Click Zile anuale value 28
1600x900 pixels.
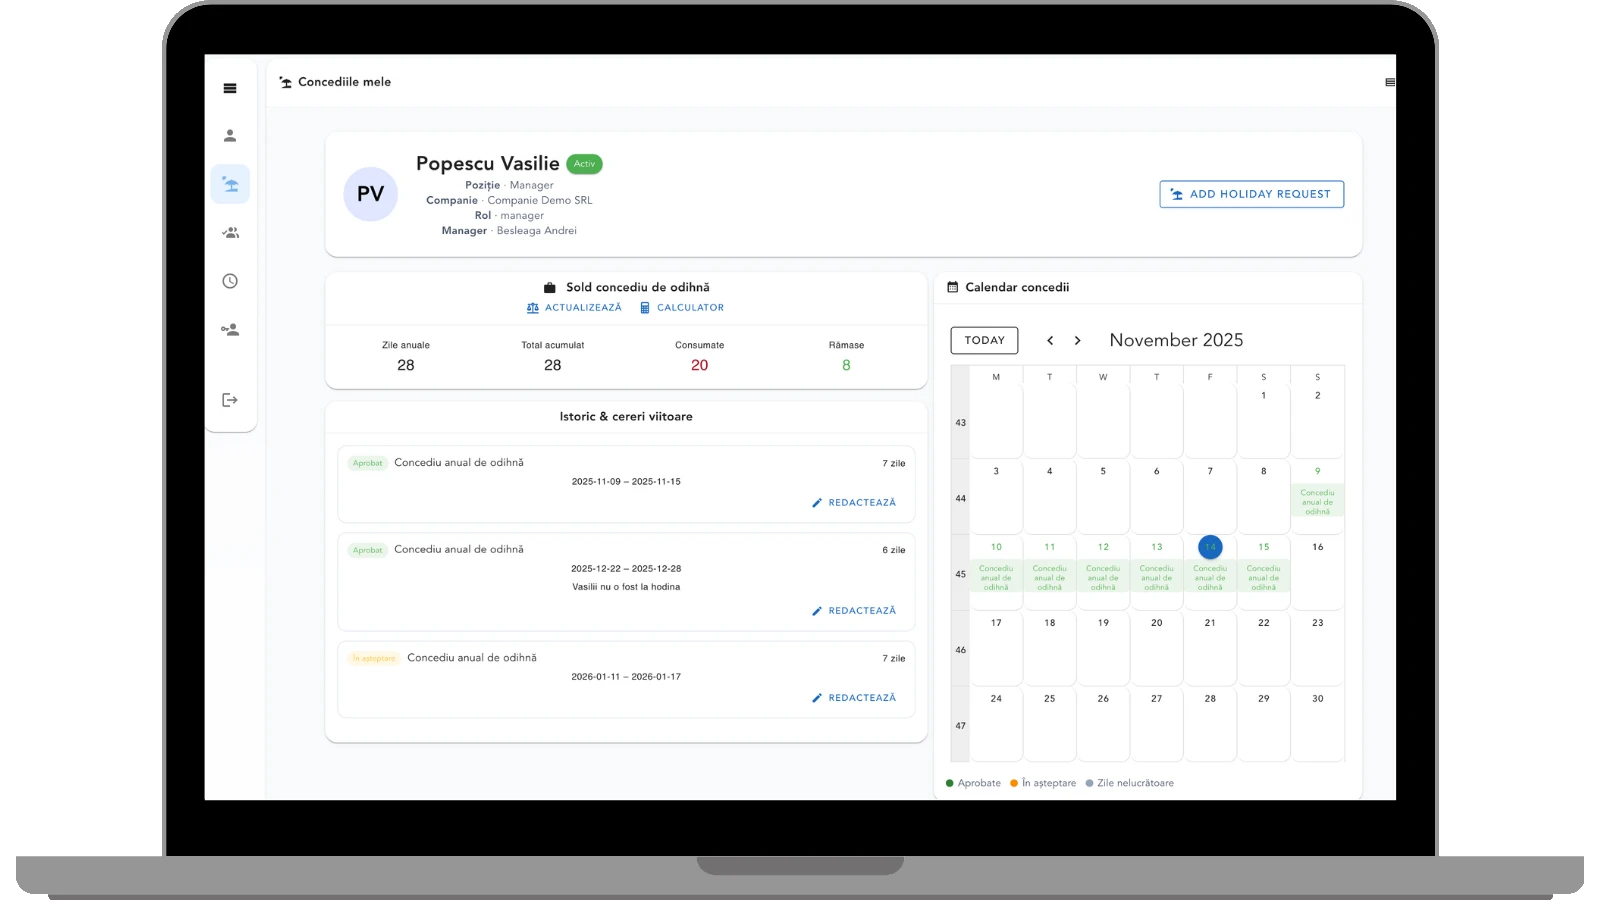click(x=405, y=365)
